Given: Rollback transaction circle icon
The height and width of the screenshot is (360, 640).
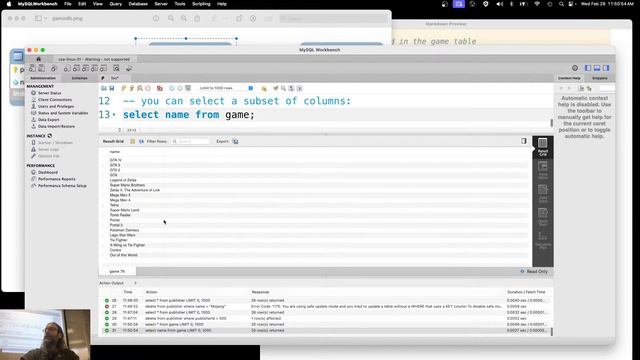Looking at the screenshot, I should pyautogui.click(x=180, y=88).
